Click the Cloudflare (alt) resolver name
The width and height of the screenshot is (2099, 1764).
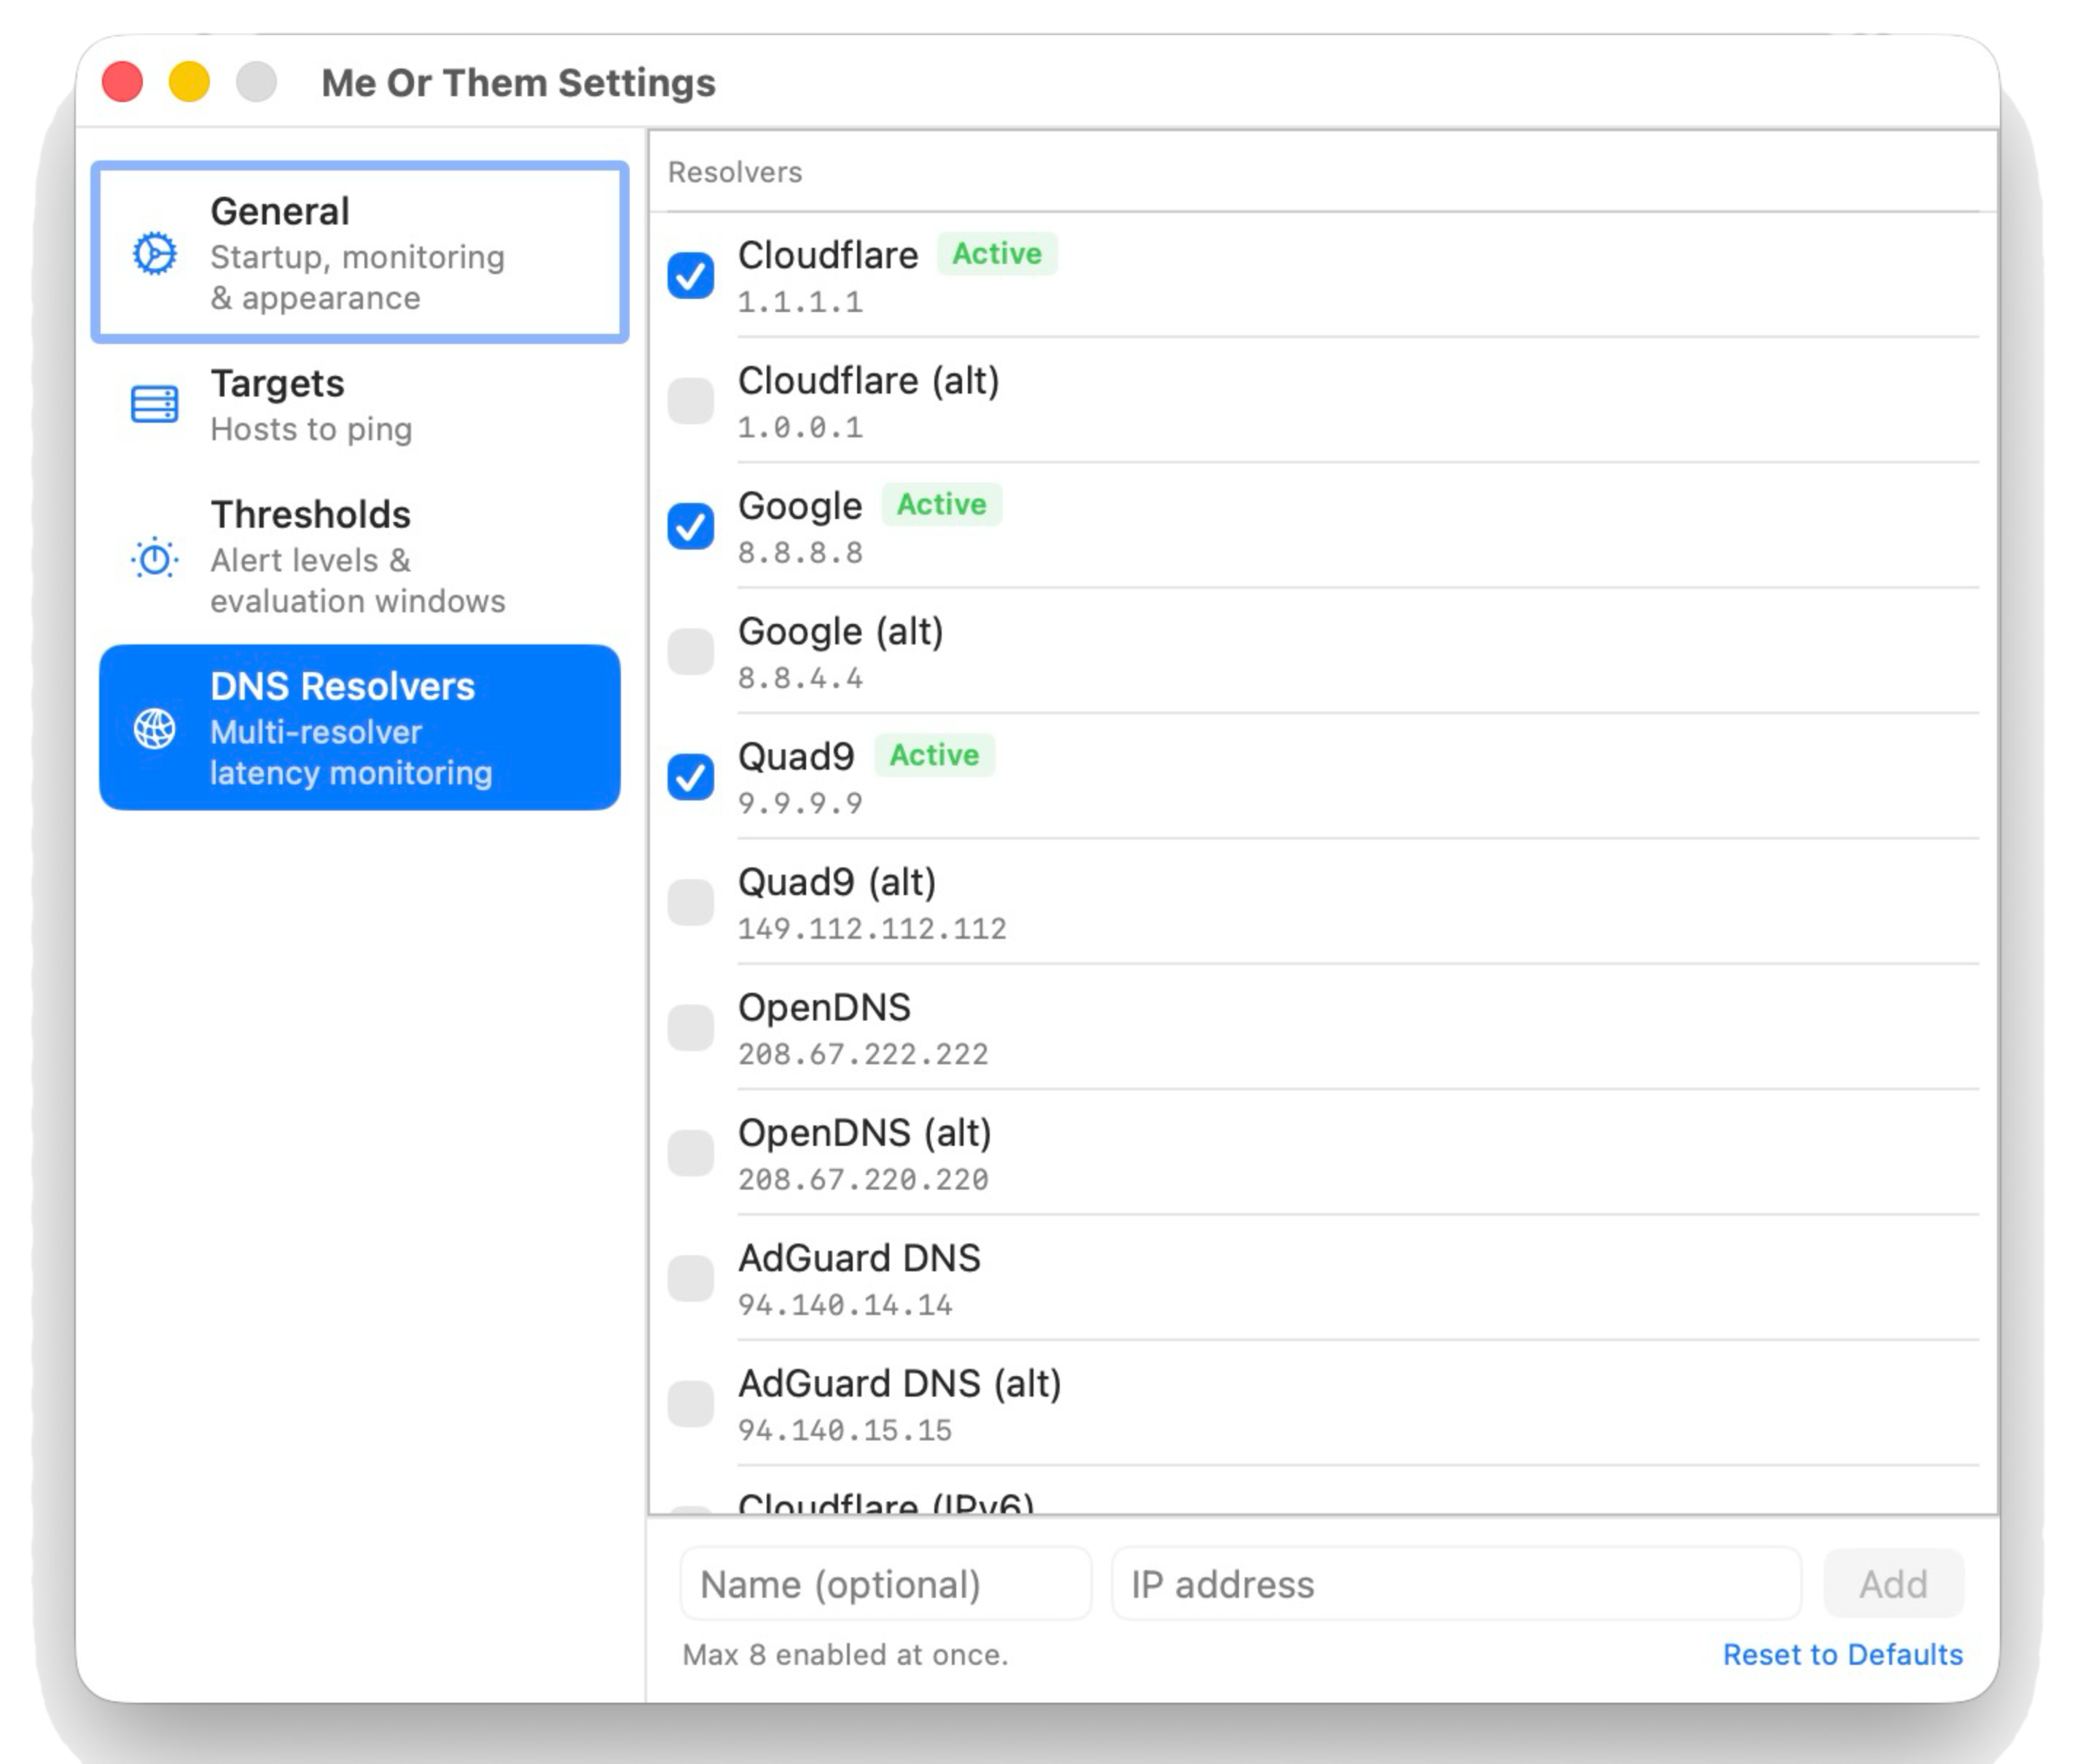point(869,381)
